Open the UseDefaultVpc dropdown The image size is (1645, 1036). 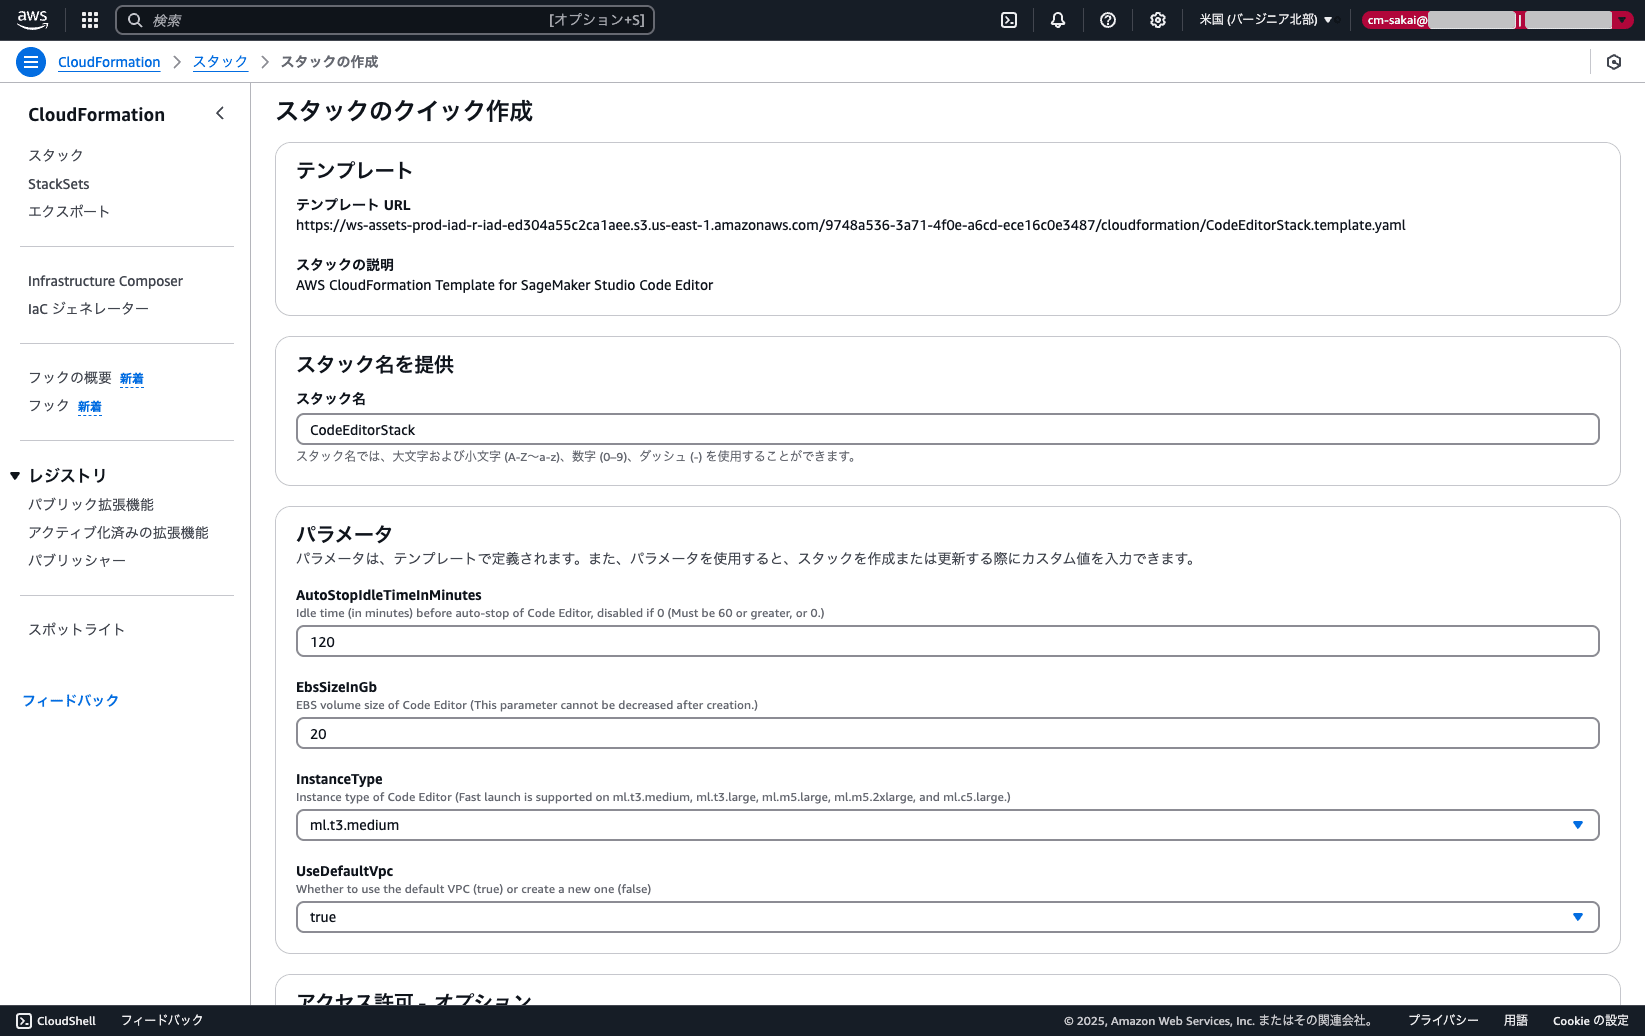coord(948,917)
